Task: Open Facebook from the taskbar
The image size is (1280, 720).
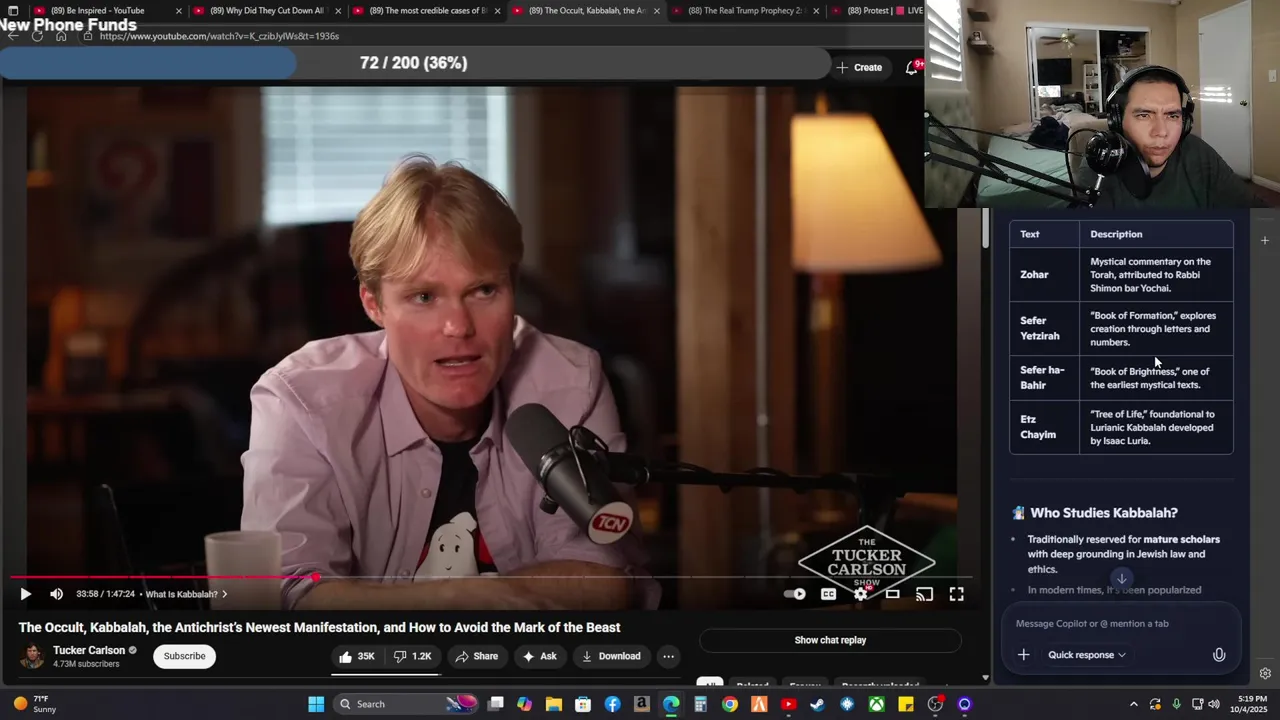Action: pyautogui.click(x=612, y=704)
